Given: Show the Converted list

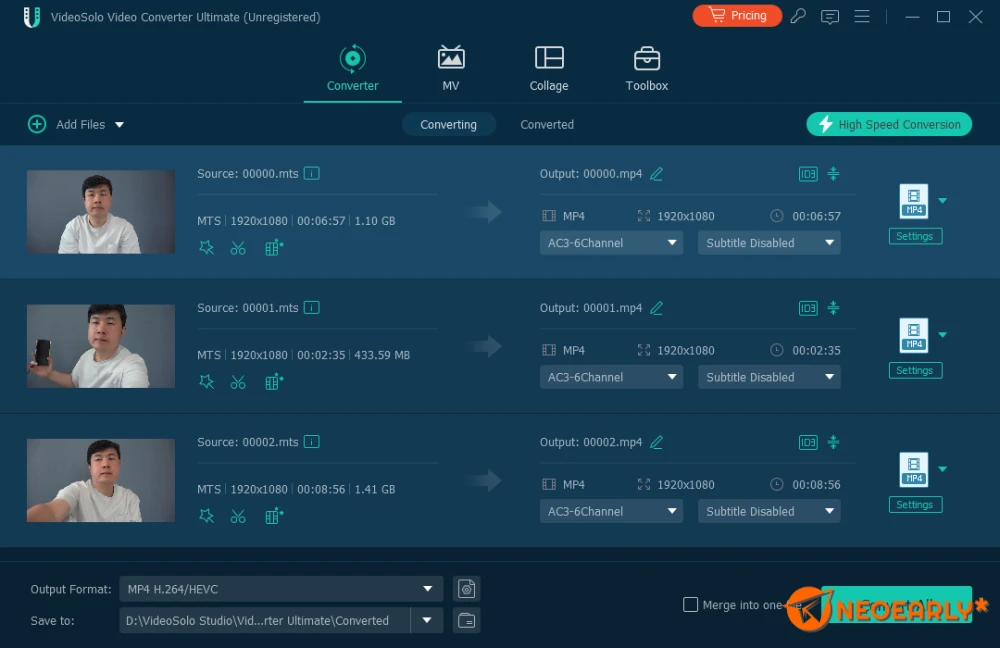Looking at the screenshot, I should tap(547, 124).
